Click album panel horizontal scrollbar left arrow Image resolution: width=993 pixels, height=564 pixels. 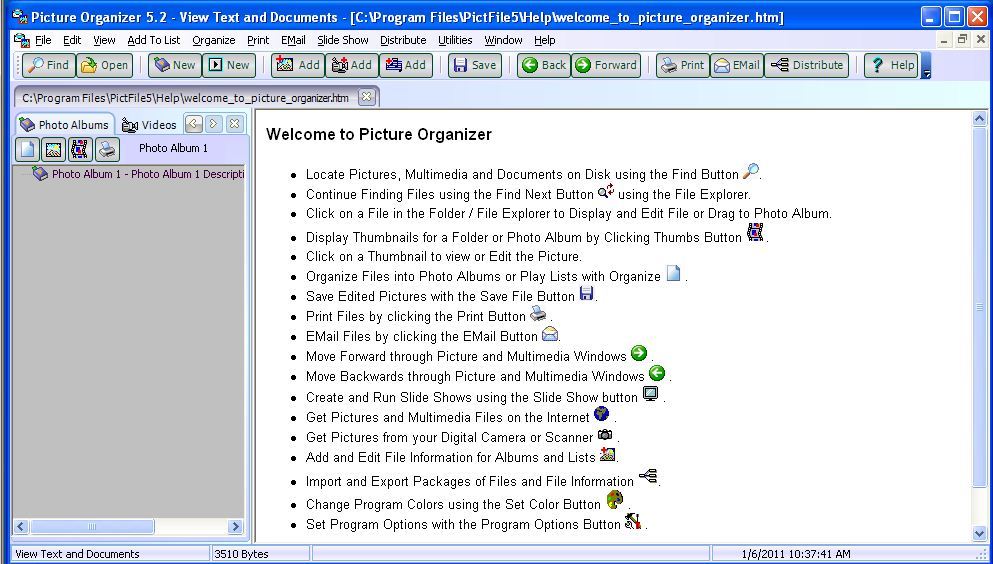click(21, 527)
